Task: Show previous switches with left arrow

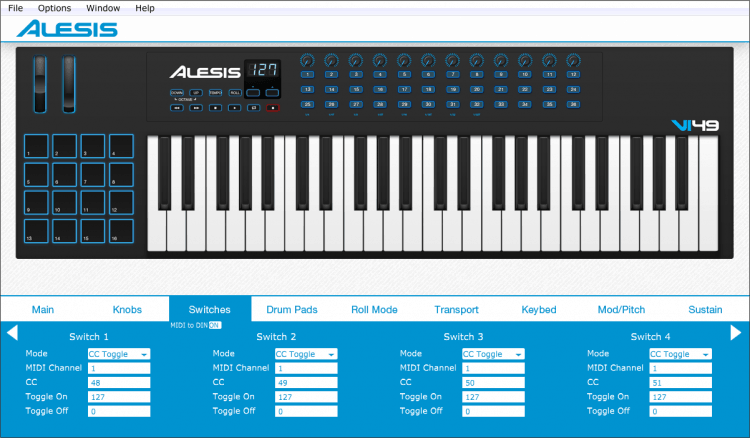Action: pyautogui.click(x=12, y=332)
